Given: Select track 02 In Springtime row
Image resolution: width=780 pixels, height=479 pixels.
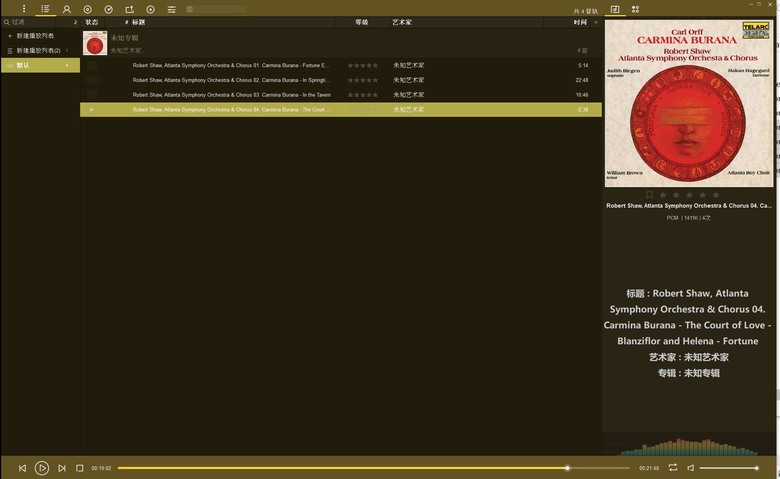Looking at the screenshot, I should (341, 80).
